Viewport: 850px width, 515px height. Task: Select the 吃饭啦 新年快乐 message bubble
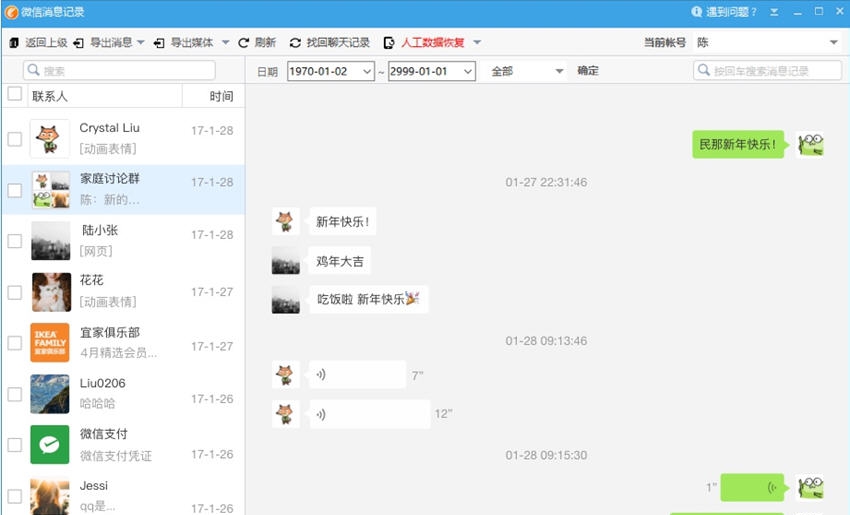pyautogui.click(x=369, y=299)
